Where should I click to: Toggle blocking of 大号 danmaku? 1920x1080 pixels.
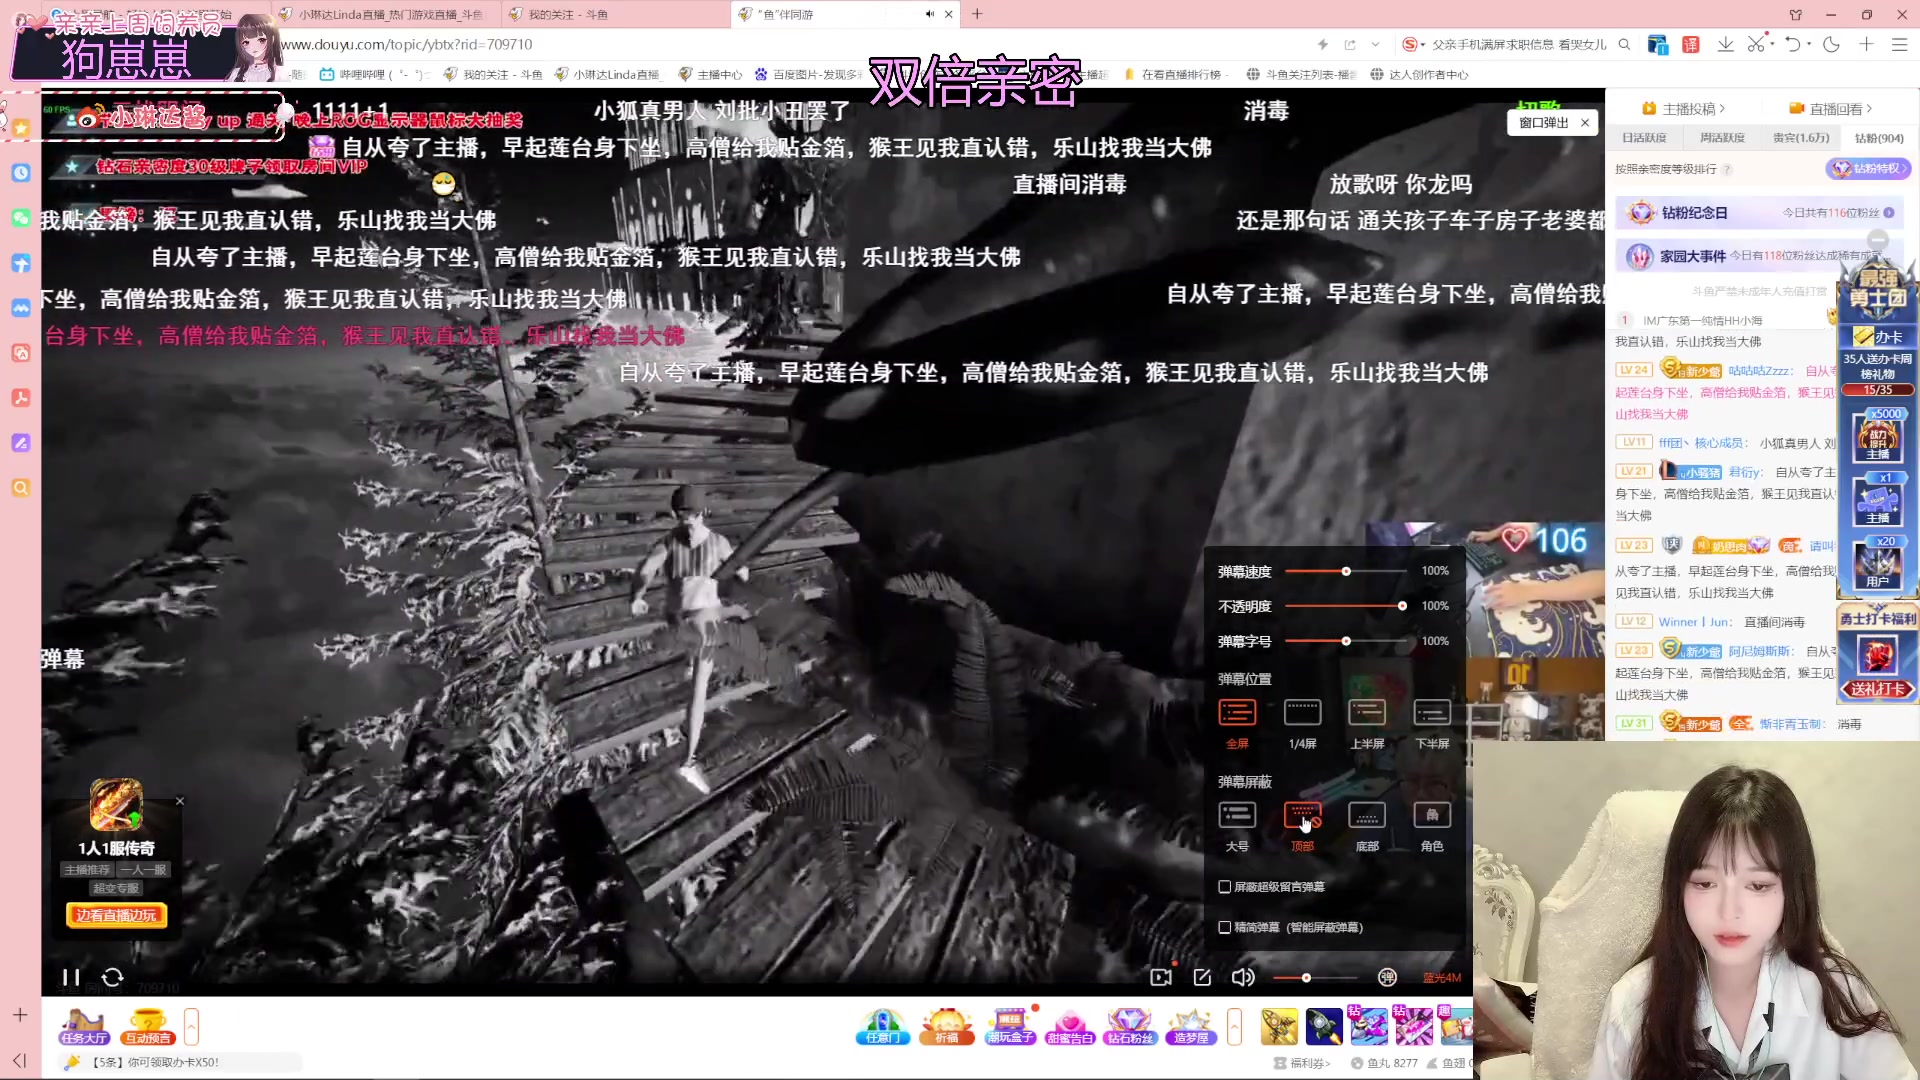click(x=1237, y=826)
